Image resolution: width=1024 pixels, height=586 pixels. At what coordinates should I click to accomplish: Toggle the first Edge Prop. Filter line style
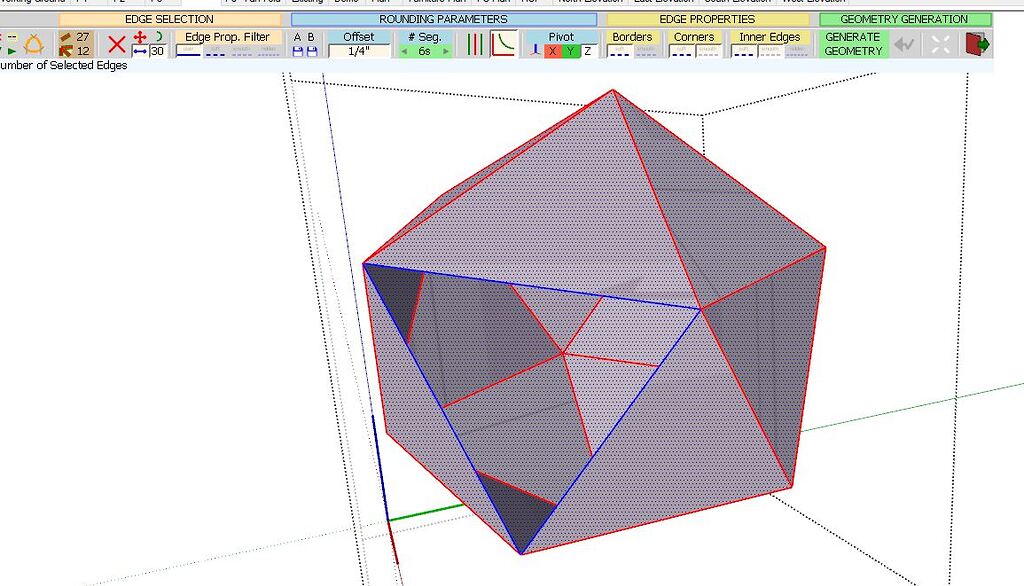point(188,50)
